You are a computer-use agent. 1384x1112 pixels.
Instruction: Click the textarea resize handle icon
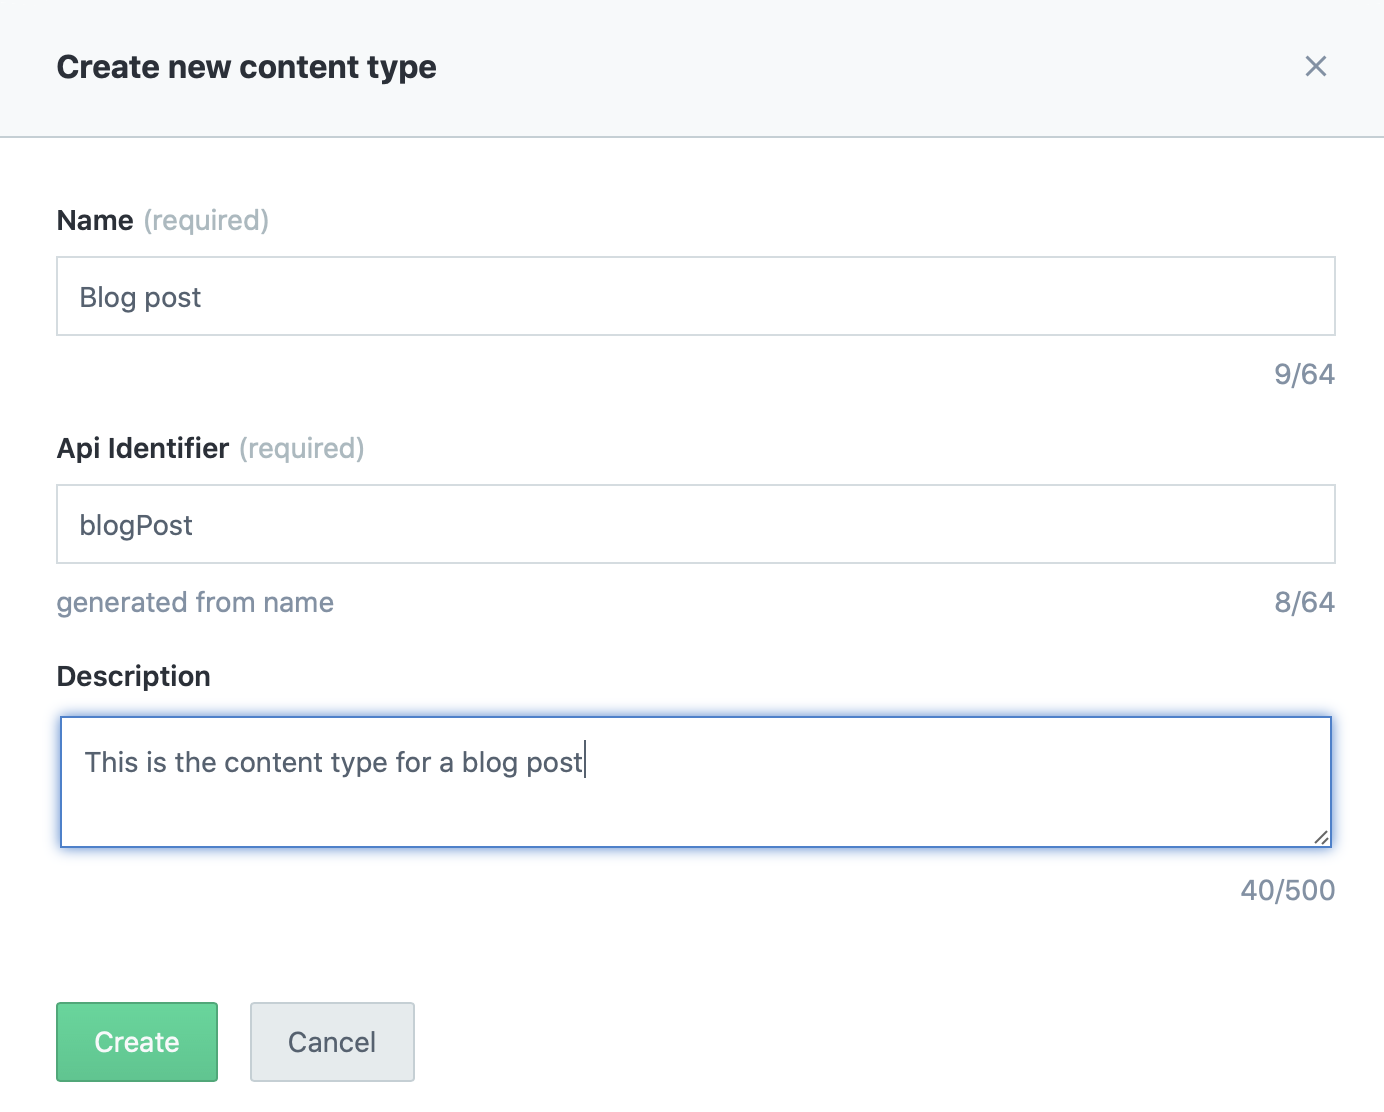(1322, 837)
